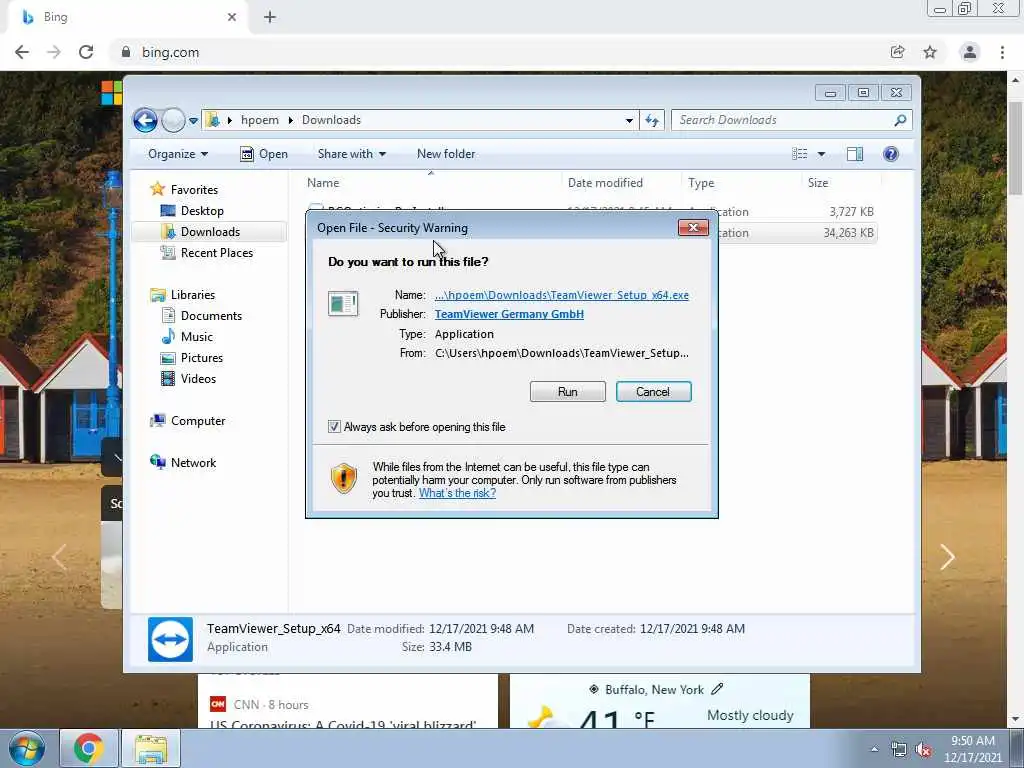Click the TeamViewer icon in details pane
This screenshot has width=1024, height=768.
click(170, 639)
